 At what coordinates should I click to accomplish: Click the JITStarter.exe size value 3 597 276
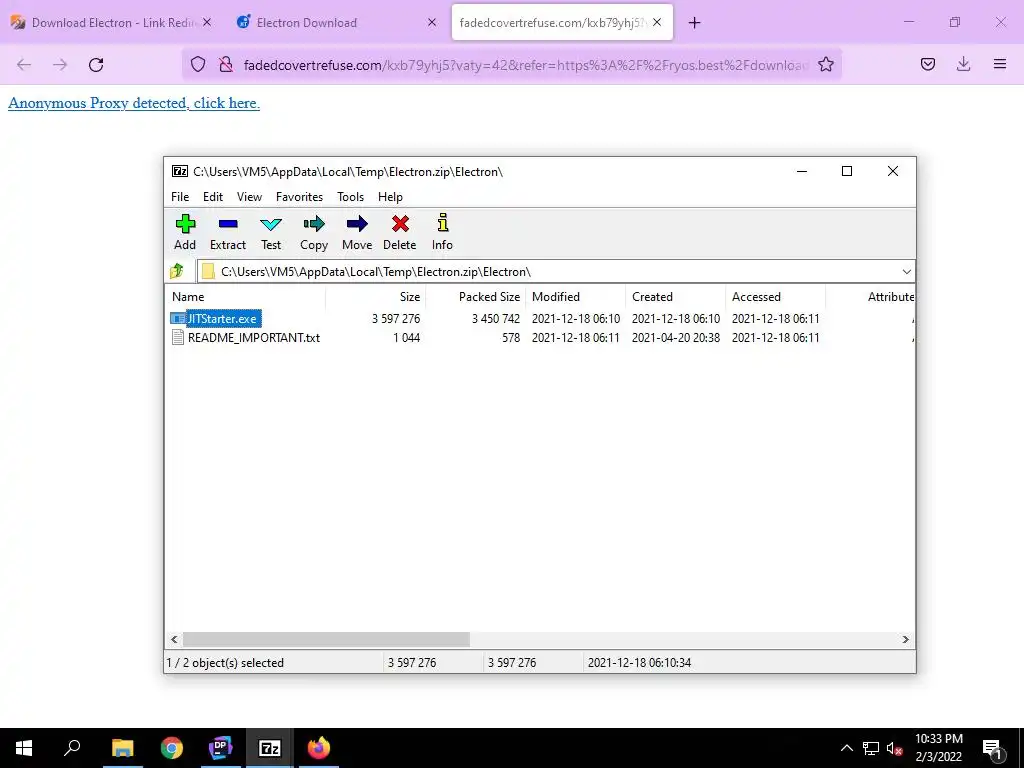pos(396,319)
